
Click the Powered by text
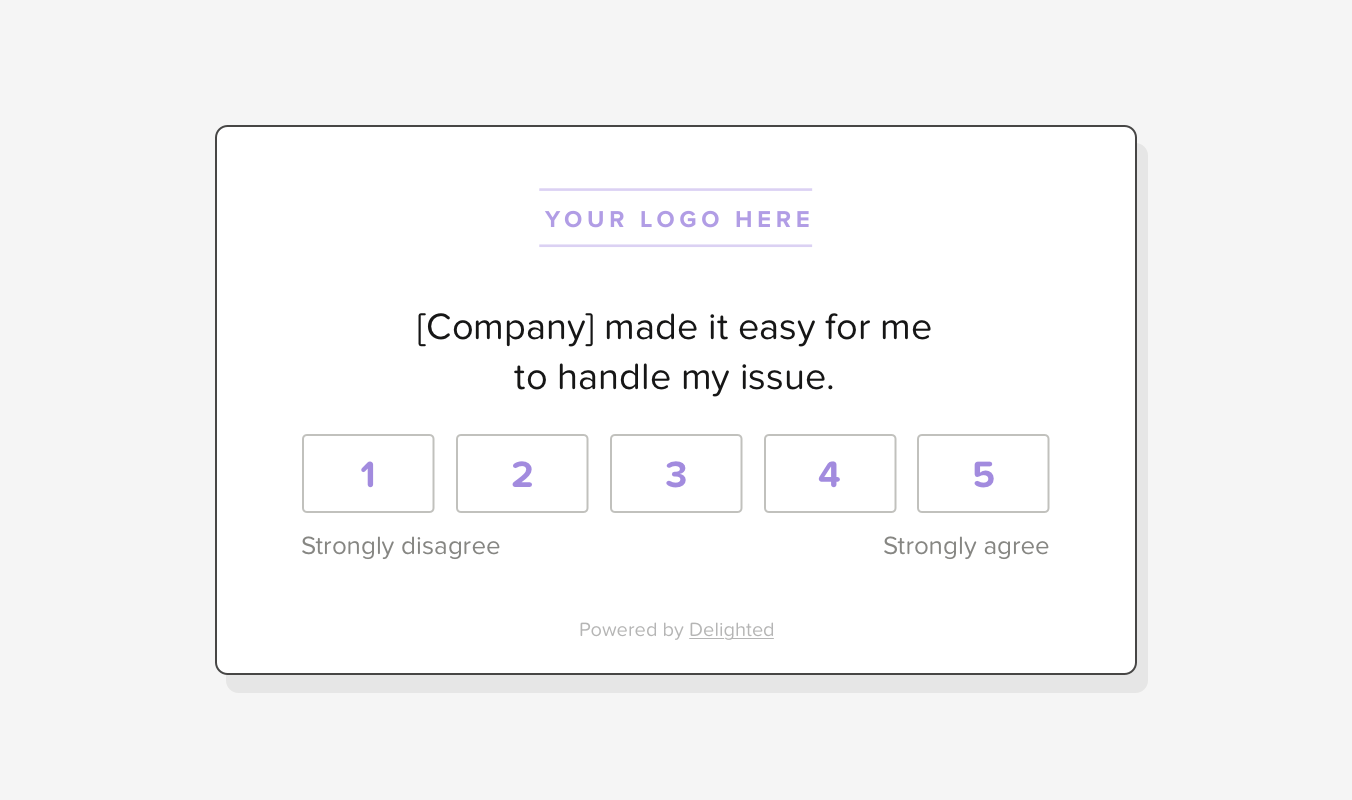(x=632, y=629)
